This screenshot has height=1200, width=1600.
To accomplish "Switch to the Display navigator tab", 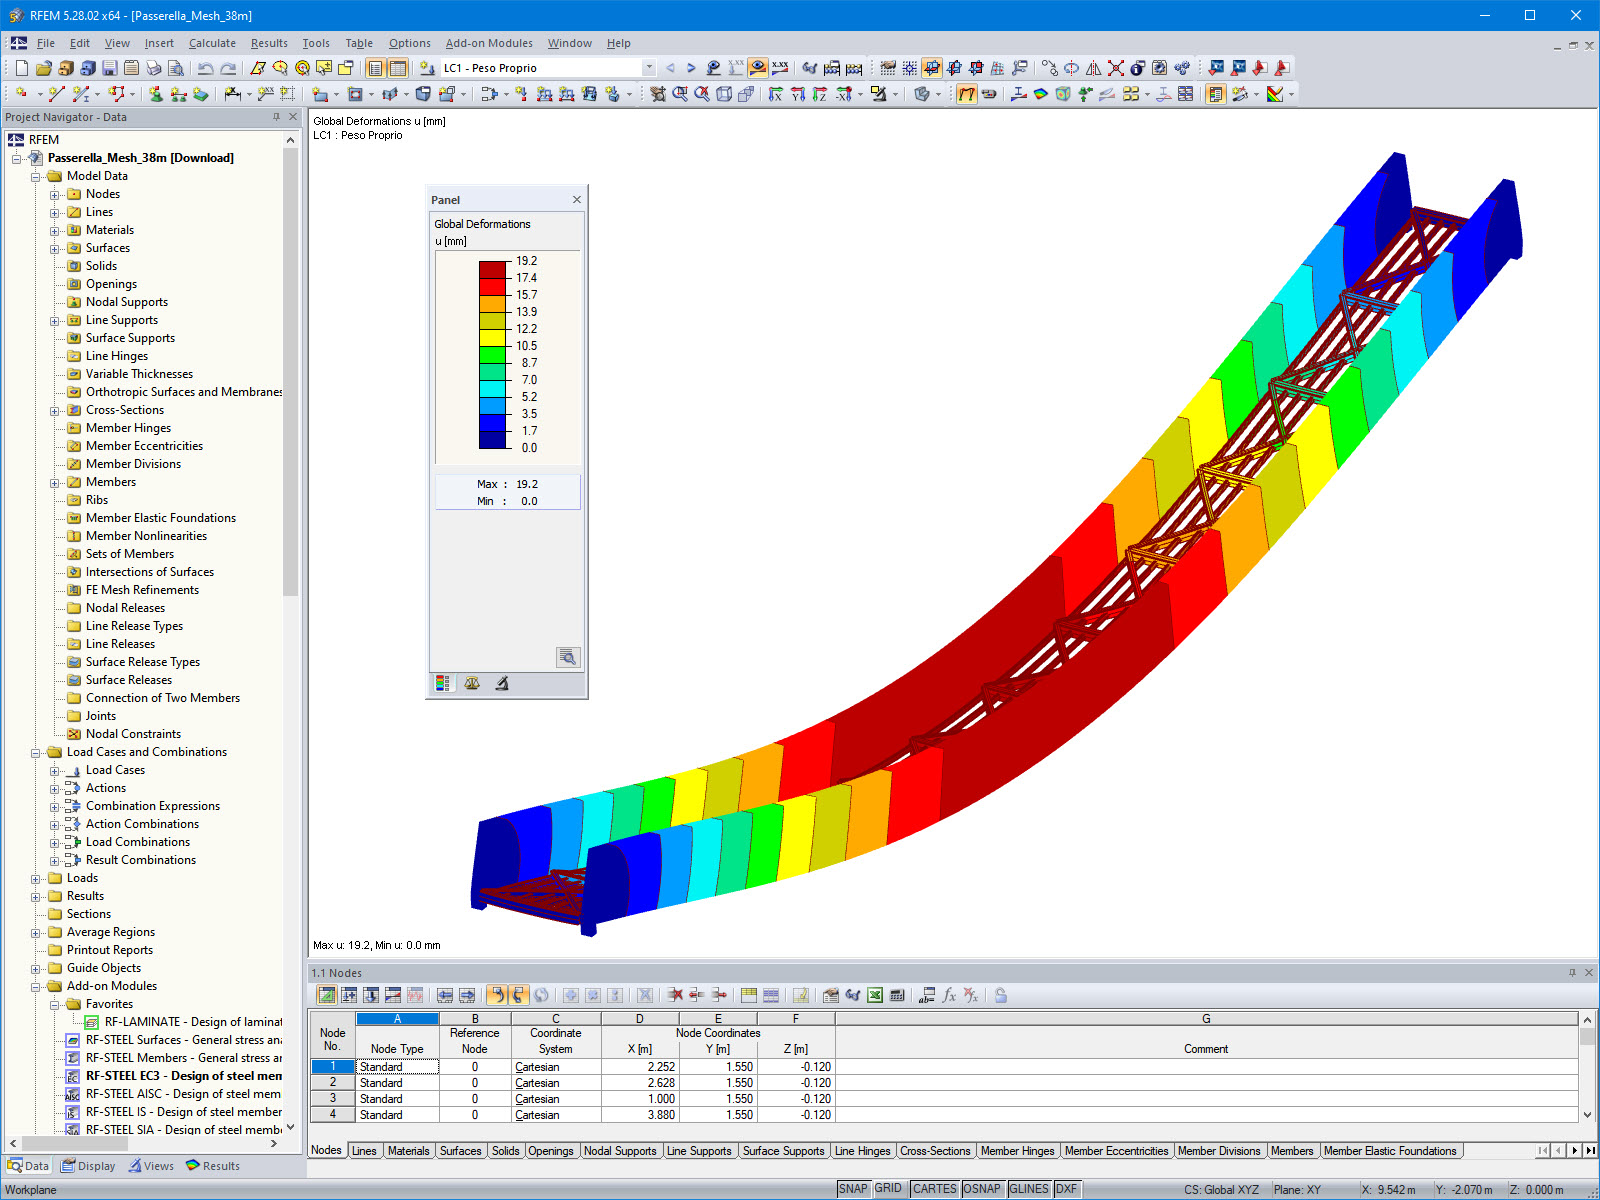I will (x=88, y=1166).
